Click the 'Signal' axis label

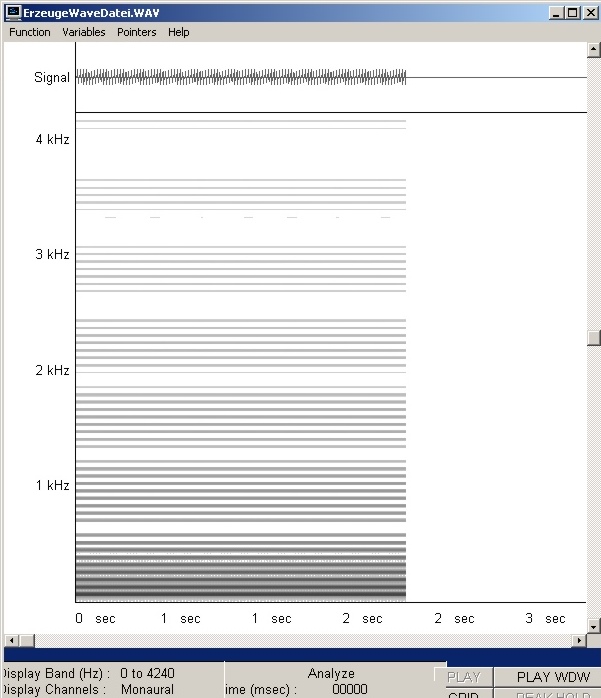(x=52, y=77)
